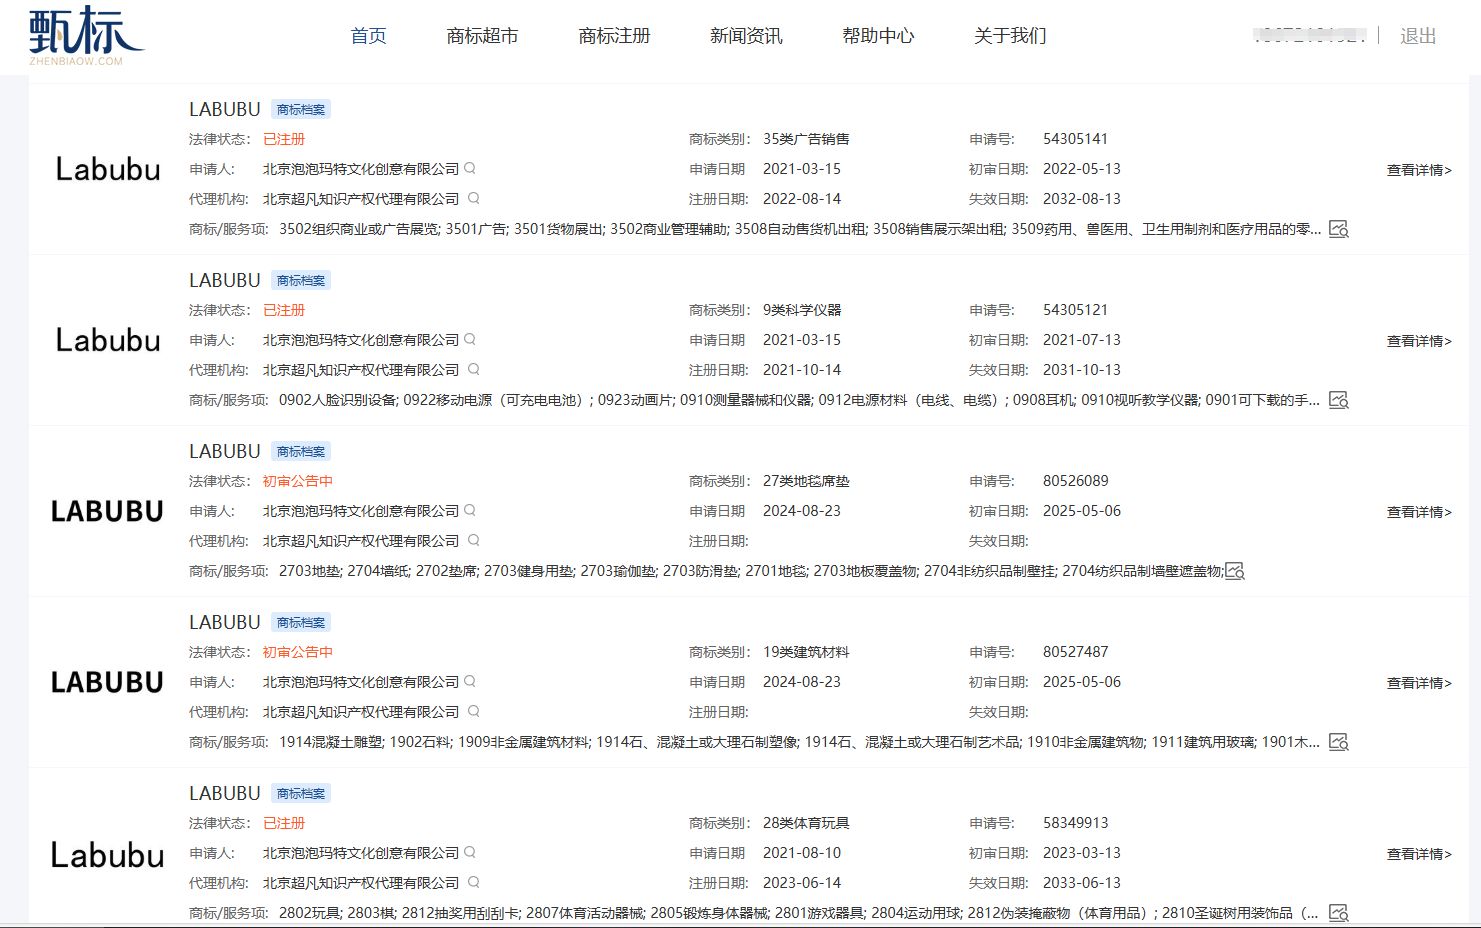Click 初审公告中 status of 27类地毯席垫 record
This screenshot has width=1481, height=928.
[x=298, y=481]
